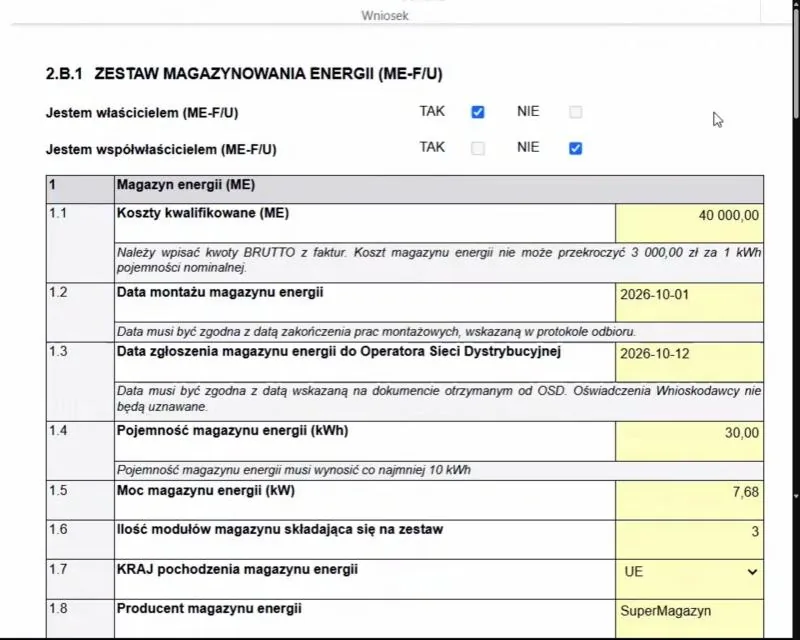Click note Data musi być zgodna z datą zakończenia

pyautogui.click(x=376, y=332)
